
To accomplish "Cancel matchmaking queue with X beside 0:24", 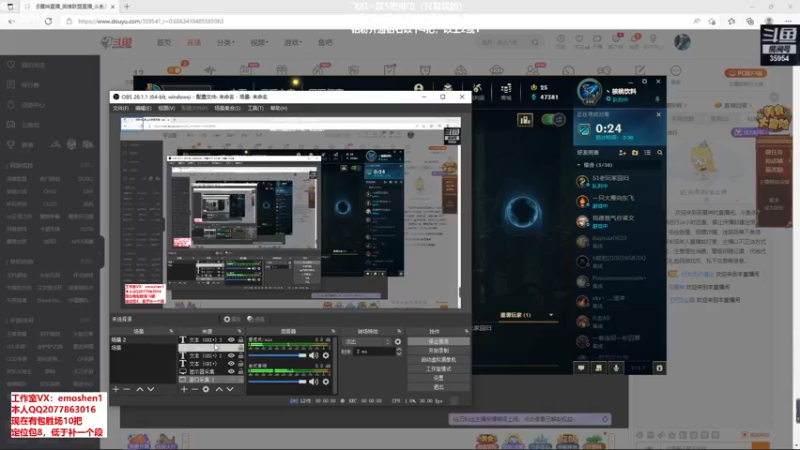I will point(658,115).
